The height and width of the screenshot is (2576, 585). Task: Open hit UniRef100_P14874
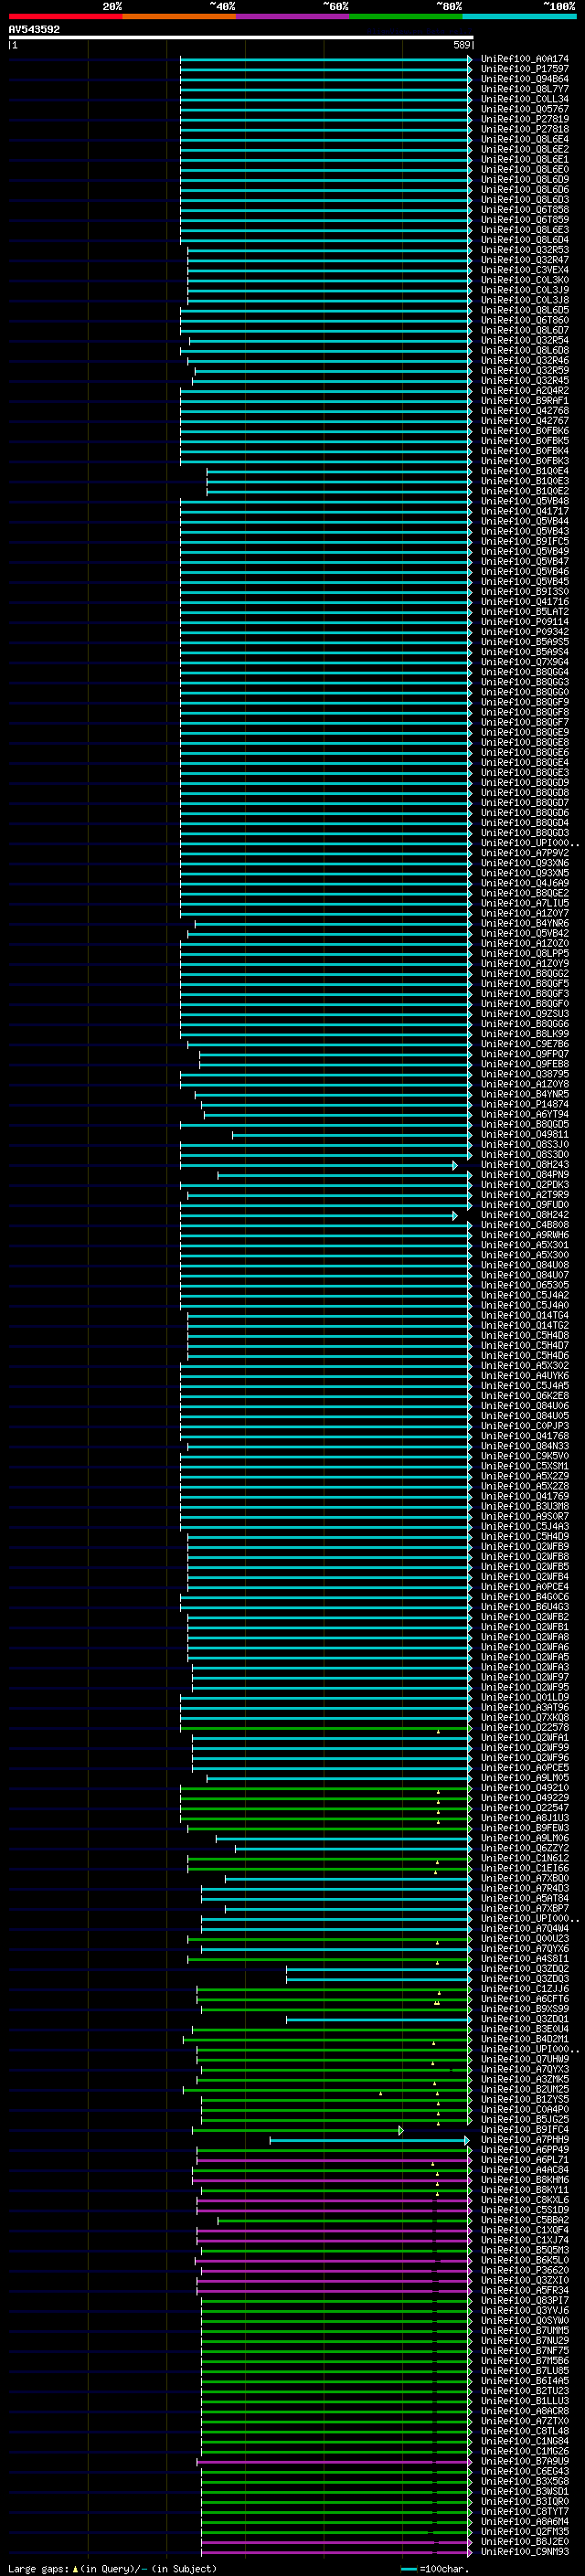524,1104
